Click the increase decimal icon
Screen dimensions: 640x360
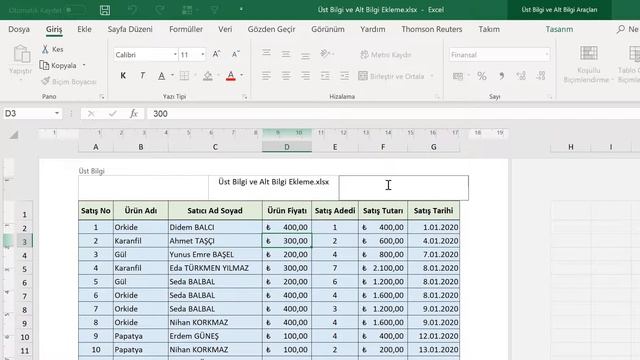click(x=521, y=76)
